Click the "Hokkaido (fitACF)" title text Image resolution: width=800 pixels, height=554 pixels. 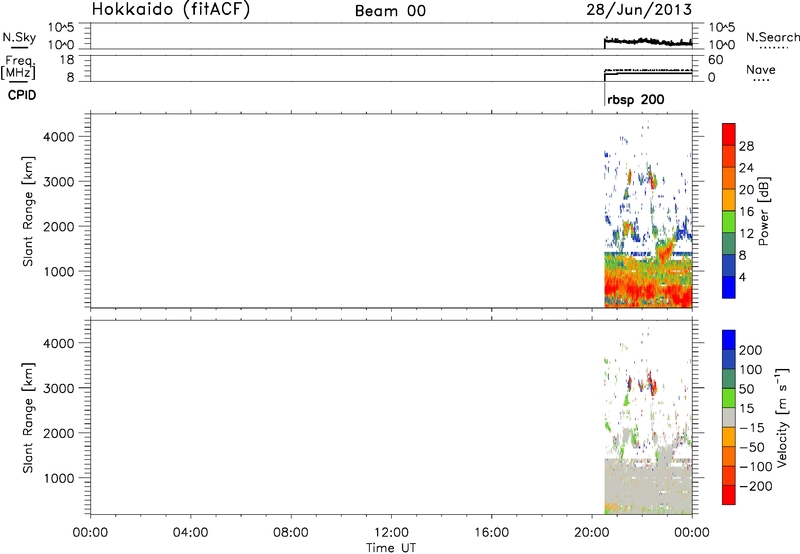coord(171,10)
